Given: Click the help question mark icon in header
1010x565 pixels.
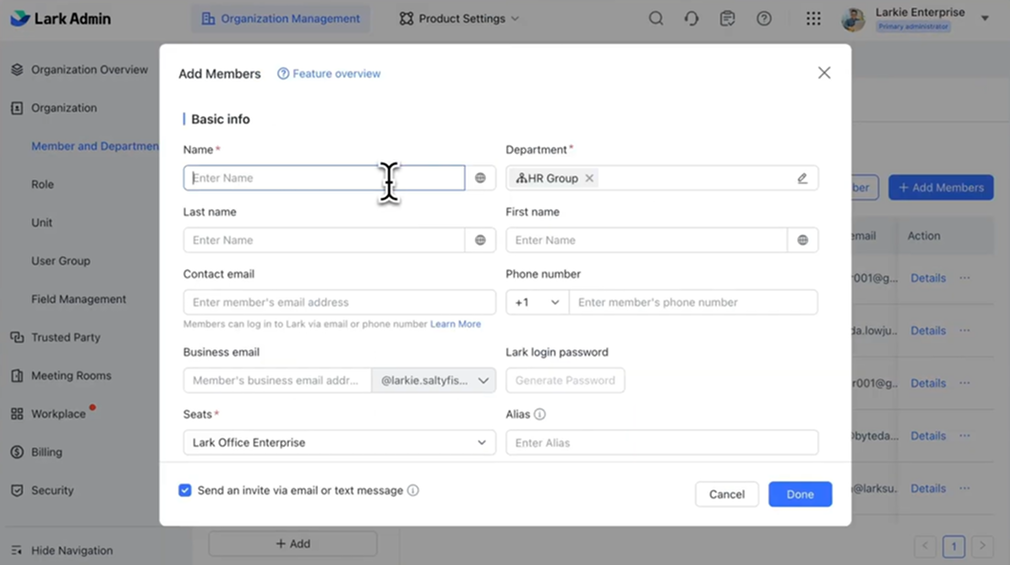Looking at the screenshot, I should 764,18.
